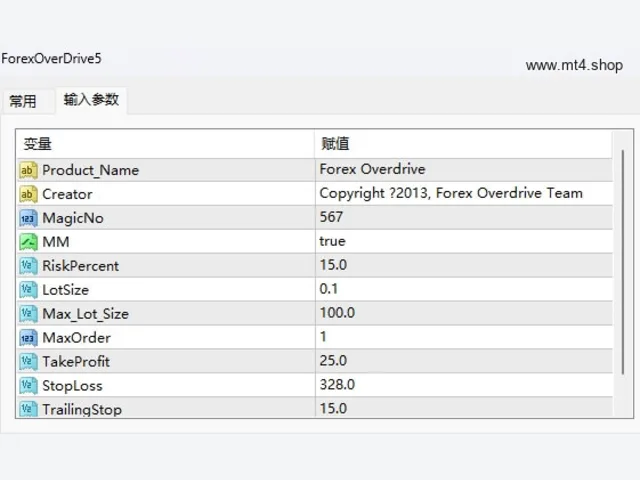Viewport: 640px width, 480px height.
Task: Select the RiskPercent variable name
Action: click(x=80, y=266)
